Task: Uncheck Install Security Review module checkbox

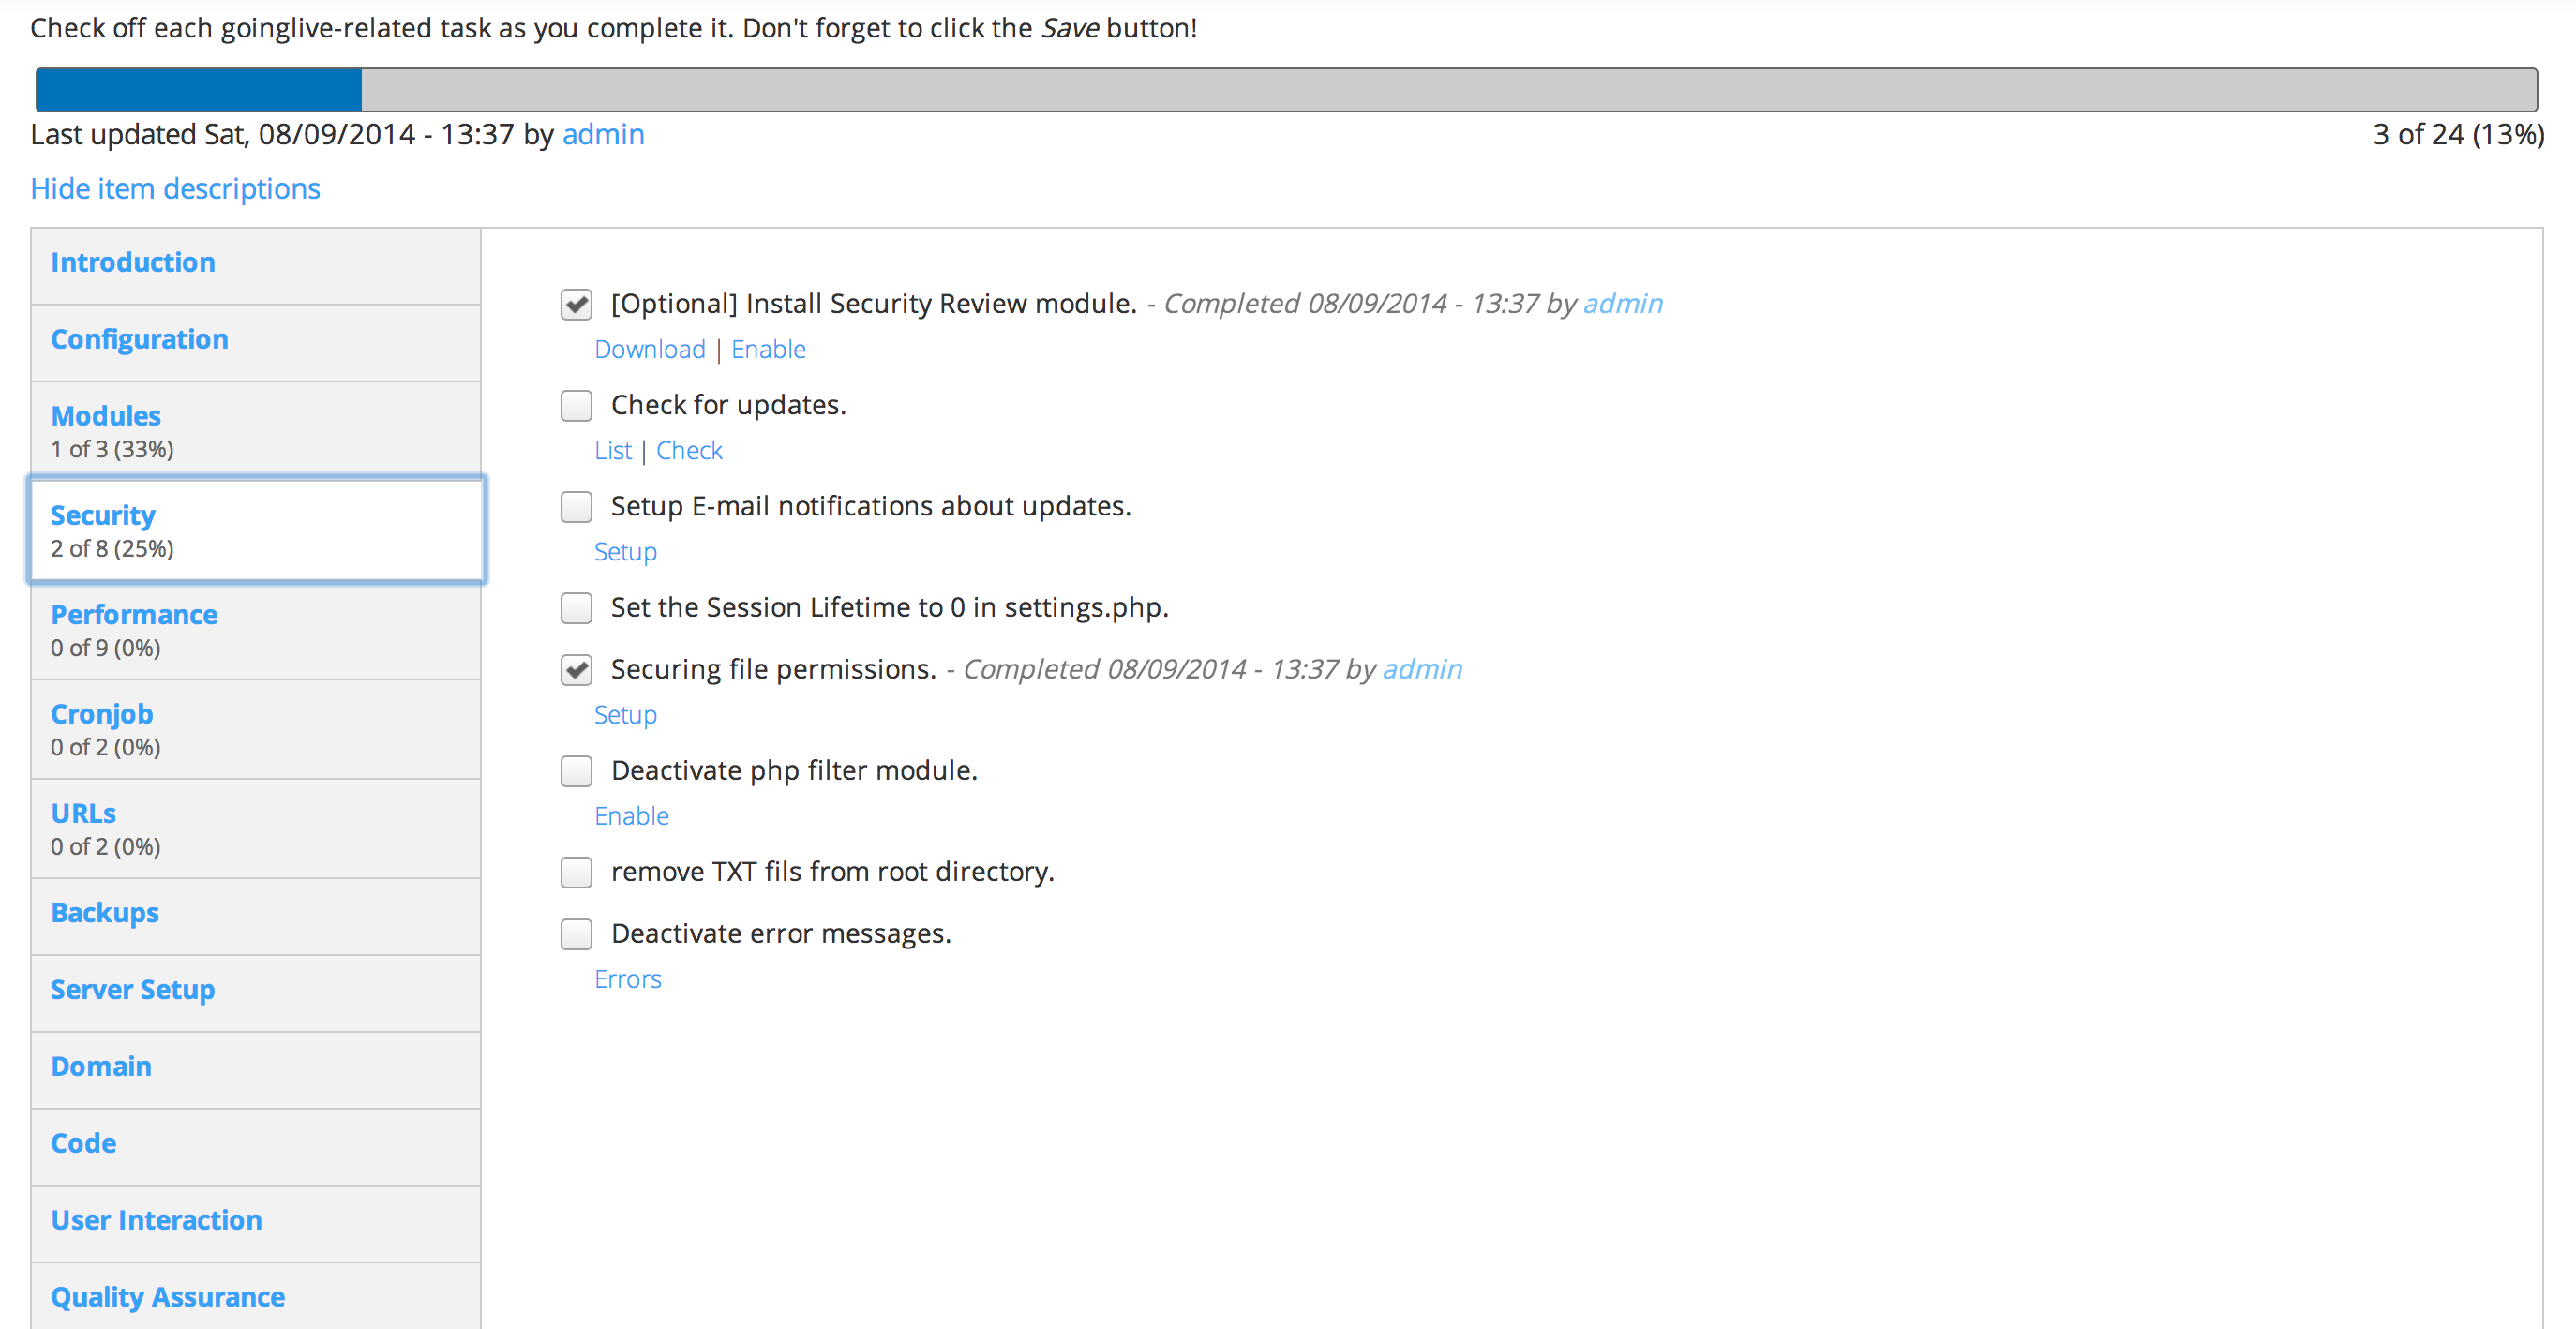Action: (x=576, y=304)
